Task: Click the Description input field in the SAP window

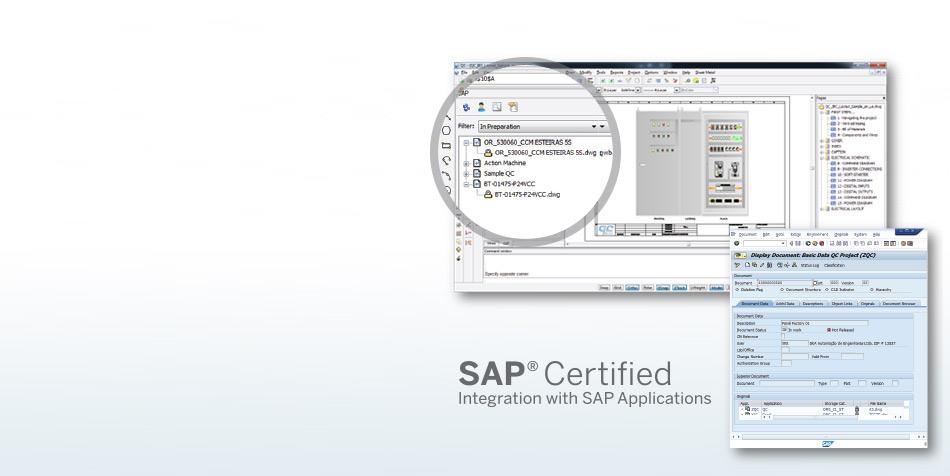Action: pyautogui.click(x=824, y=323)
